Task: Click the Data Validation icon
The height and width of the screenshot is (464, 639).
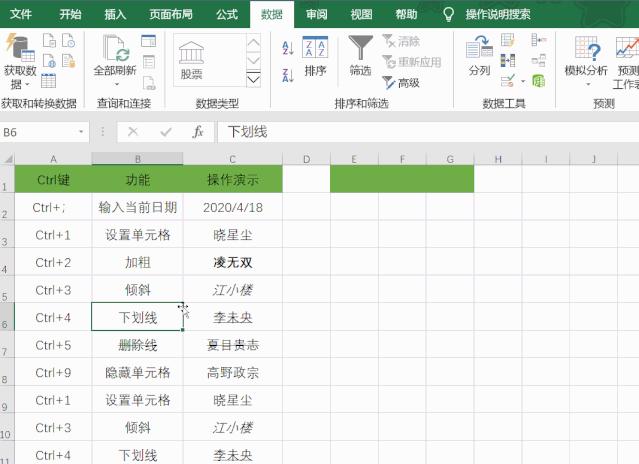Action: (508, 81)
